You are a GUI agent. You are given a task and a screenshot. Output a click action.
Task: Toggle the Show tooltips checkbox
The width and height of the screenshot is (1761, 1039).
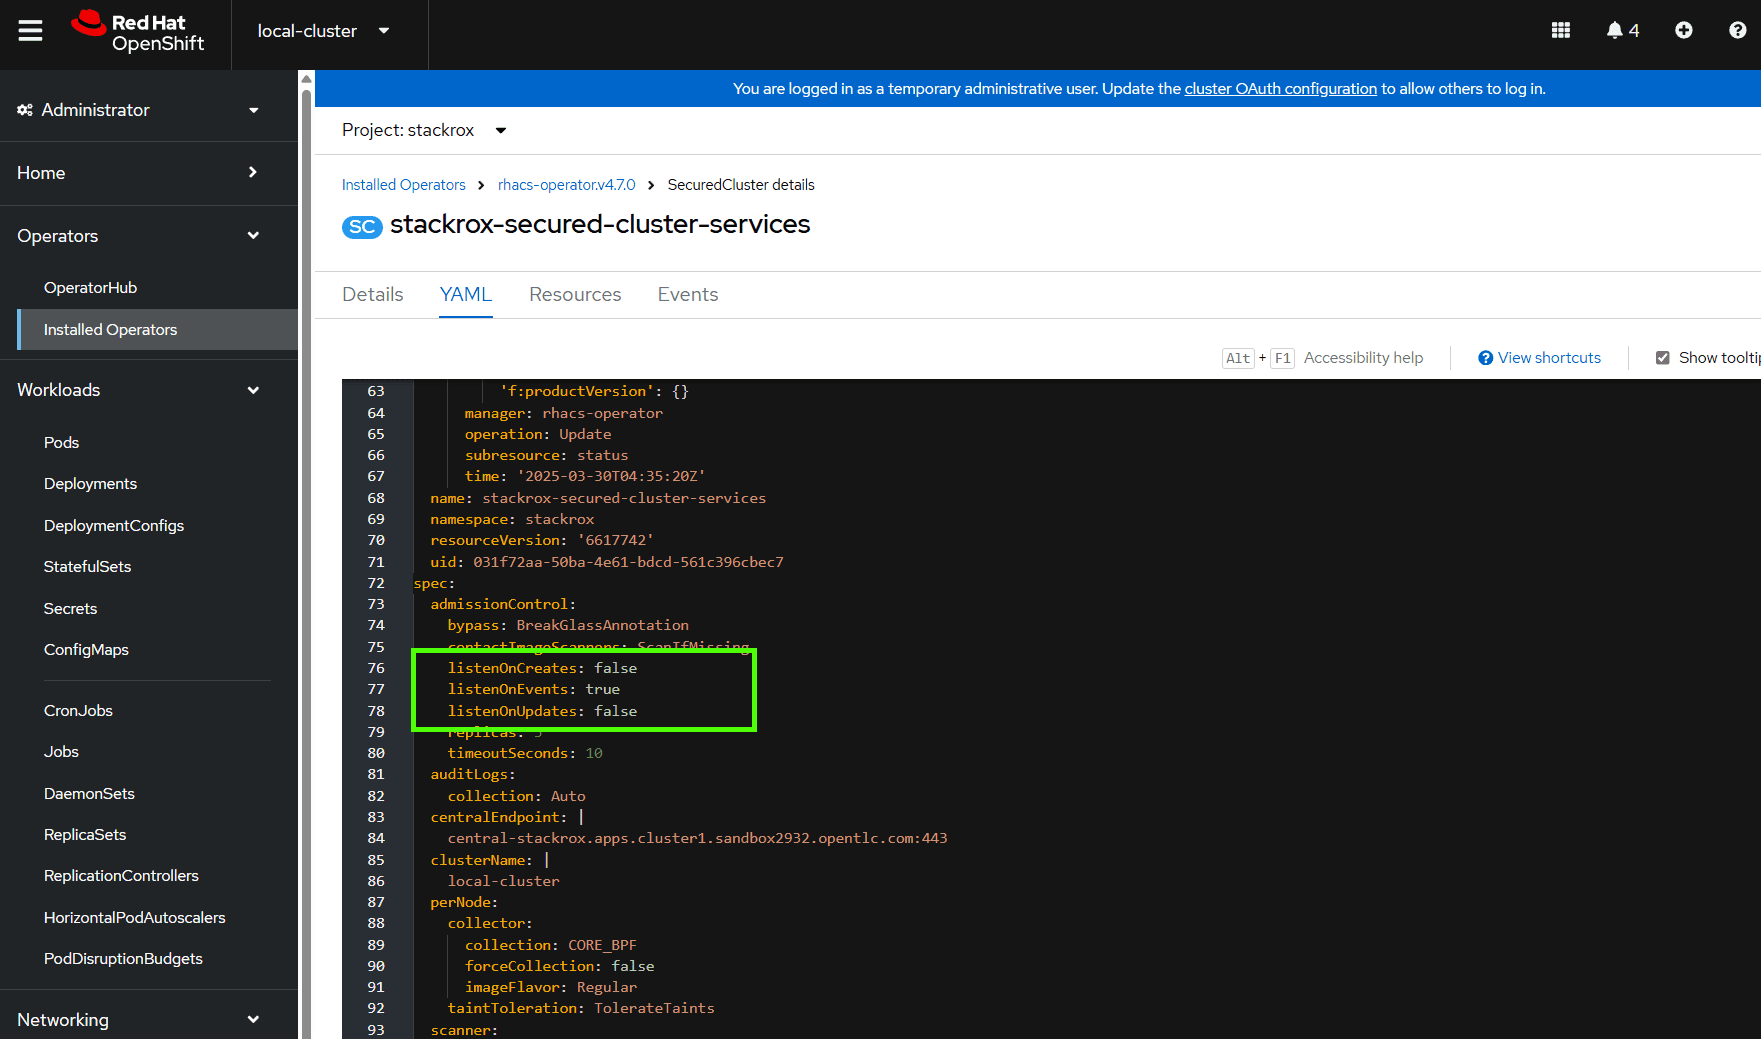1662,358
